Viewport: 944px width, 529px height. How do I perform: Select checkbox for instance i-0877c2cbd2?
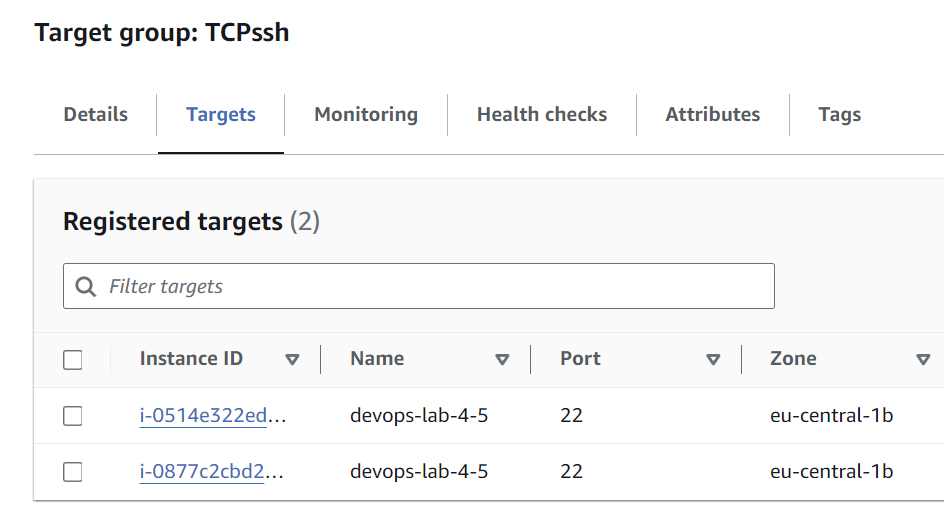tap(73, 472)
